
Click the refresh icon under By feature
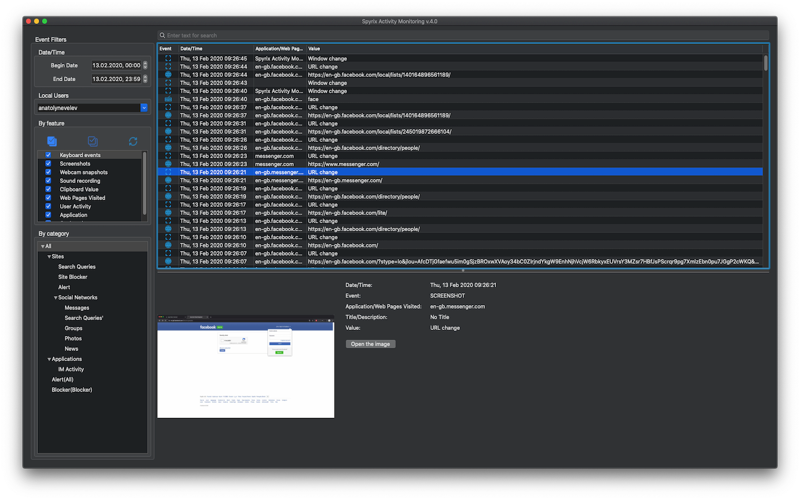point(133,141)
